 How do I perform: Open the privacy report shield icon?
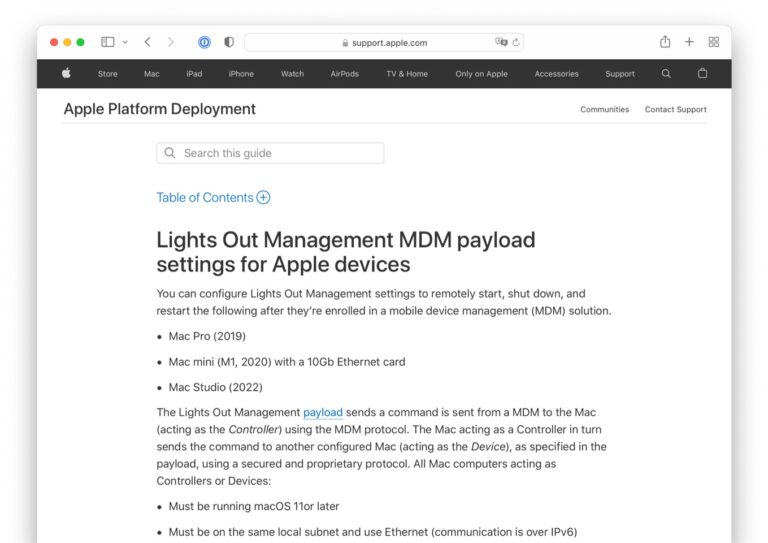[229, 42]
